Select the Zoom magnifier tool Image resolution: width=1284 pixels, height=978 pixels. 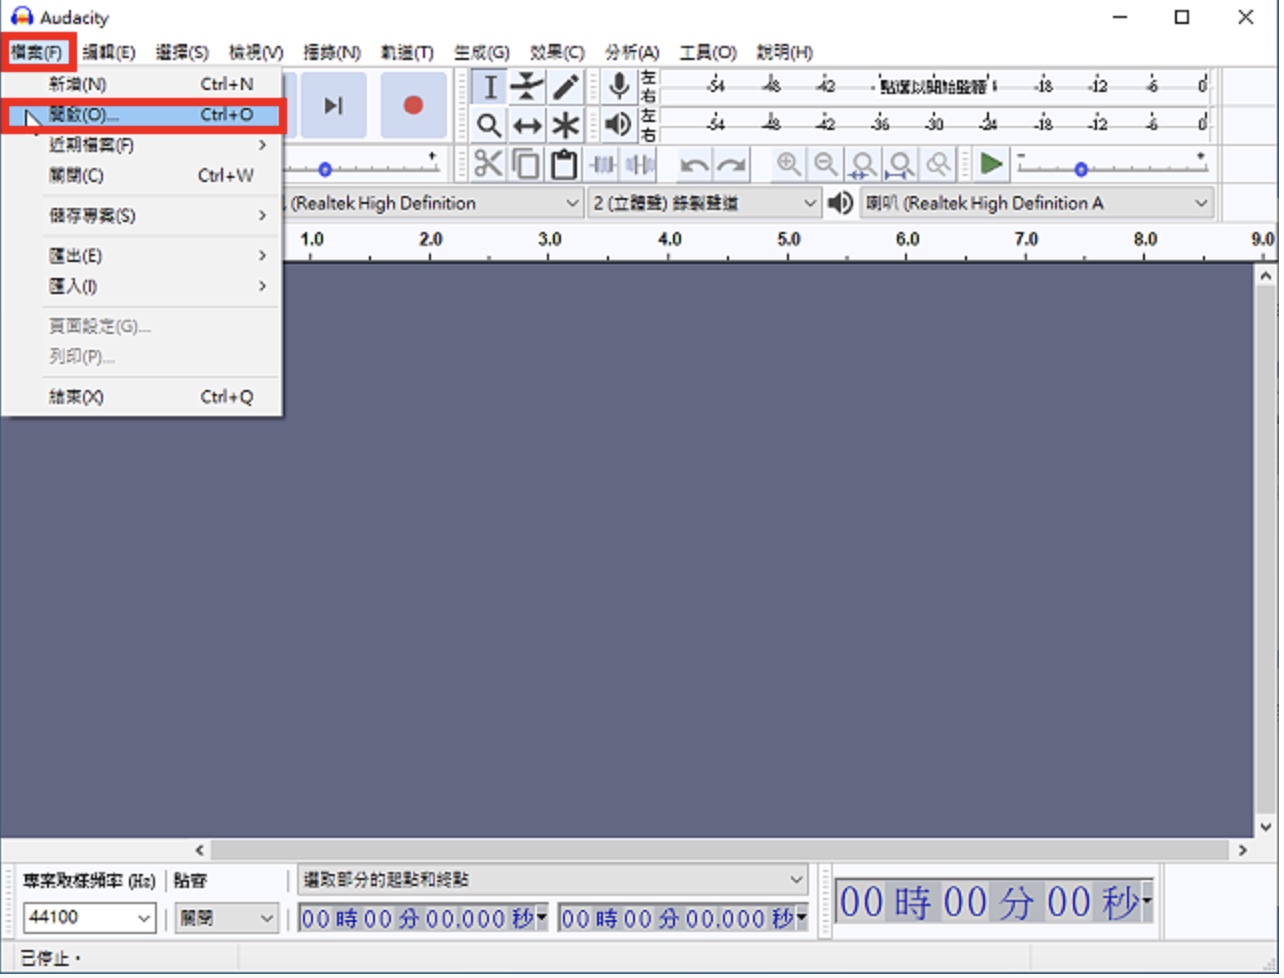pos(489,125)
